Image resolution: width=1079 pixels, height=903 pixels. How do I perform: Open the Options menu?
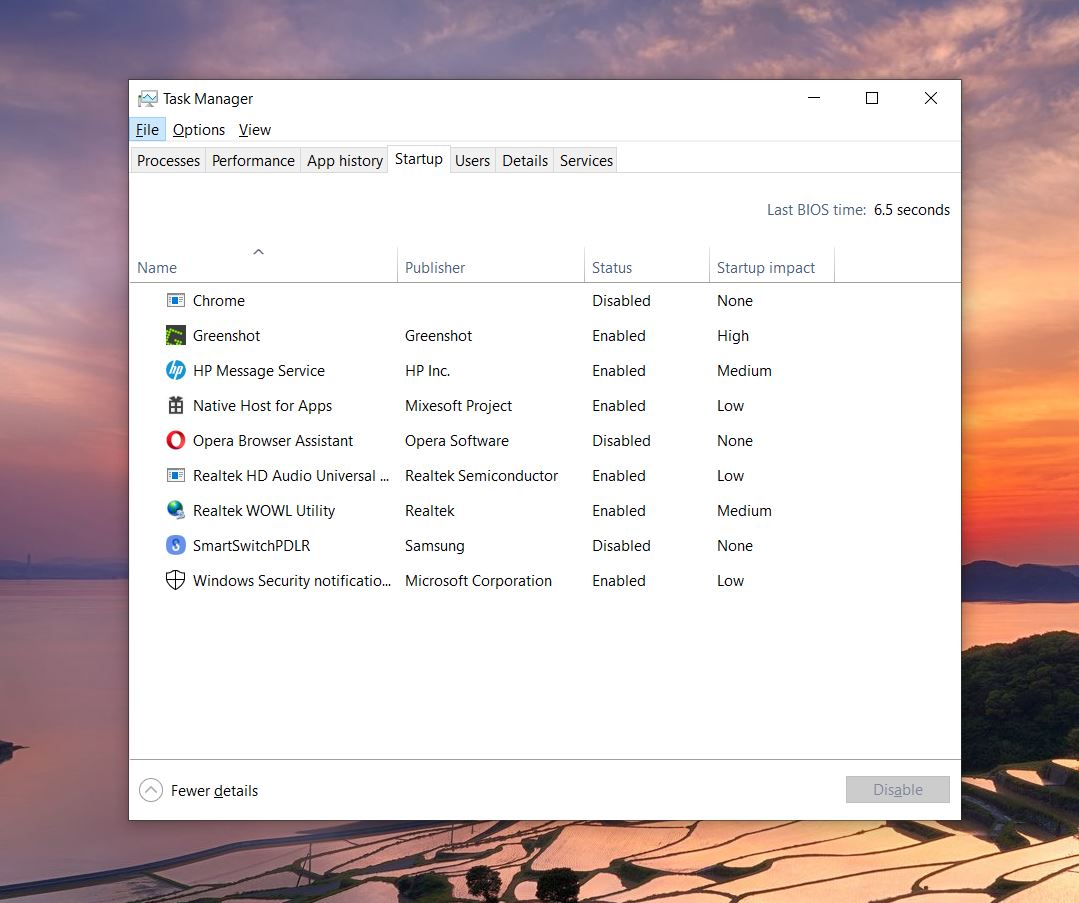coord(199,129)
